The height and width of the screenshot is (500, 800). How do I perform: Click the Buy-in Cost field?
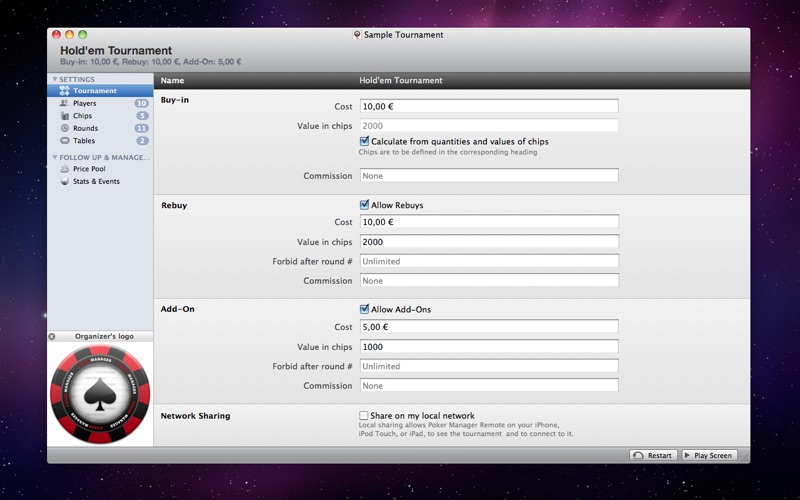[x=488, y=106]
